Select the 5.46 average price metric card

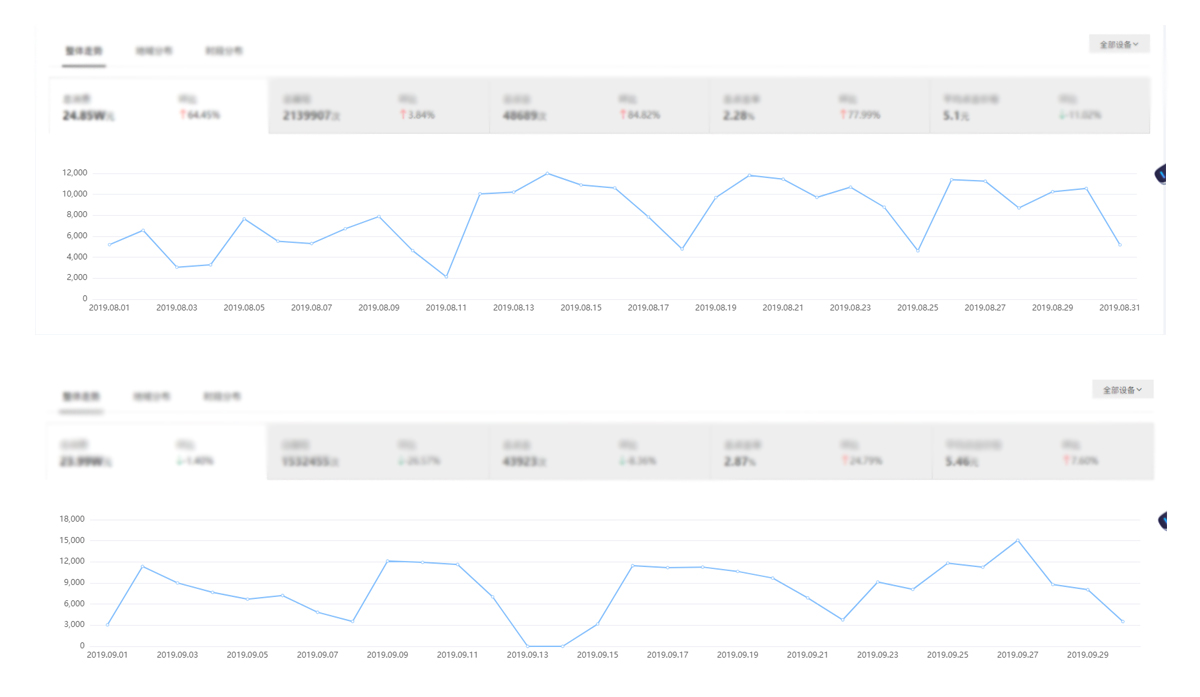[1043, 452]
